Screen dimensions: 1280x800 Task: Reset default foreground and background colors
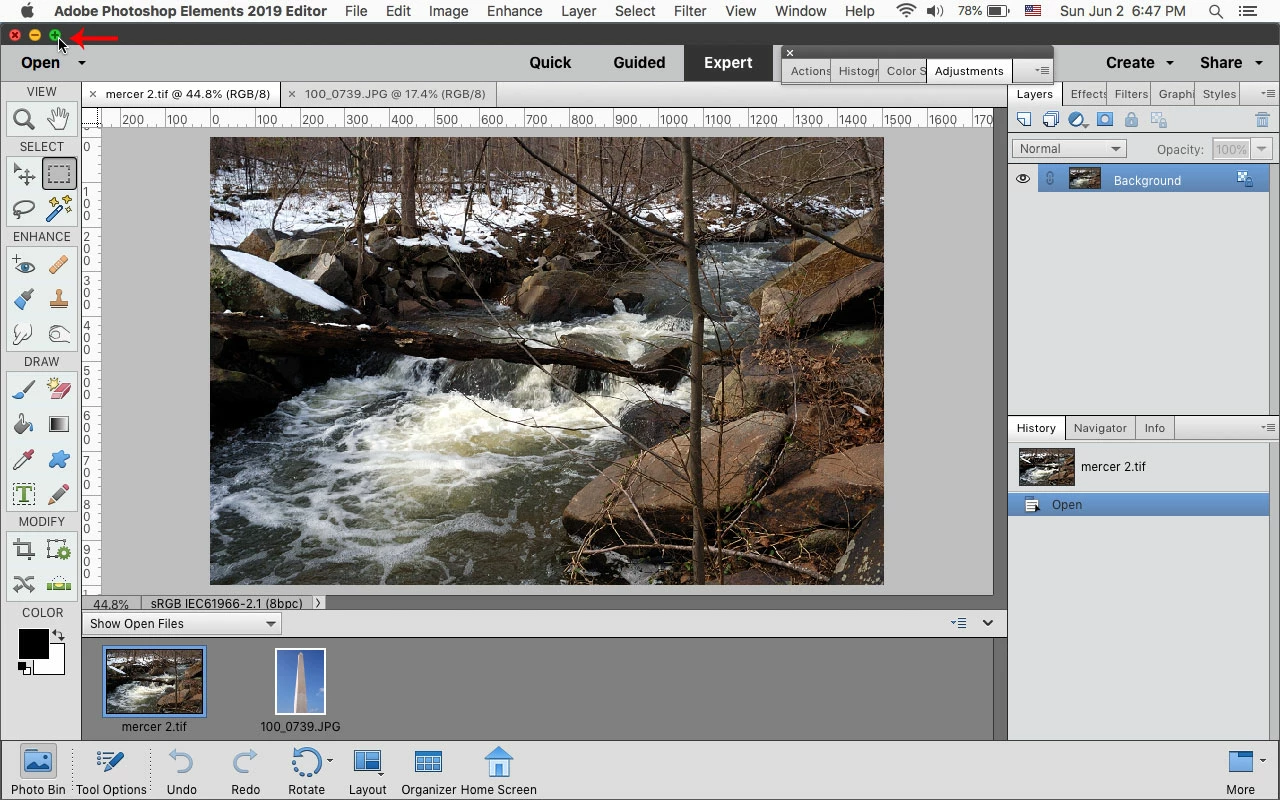tap(23, 668)
